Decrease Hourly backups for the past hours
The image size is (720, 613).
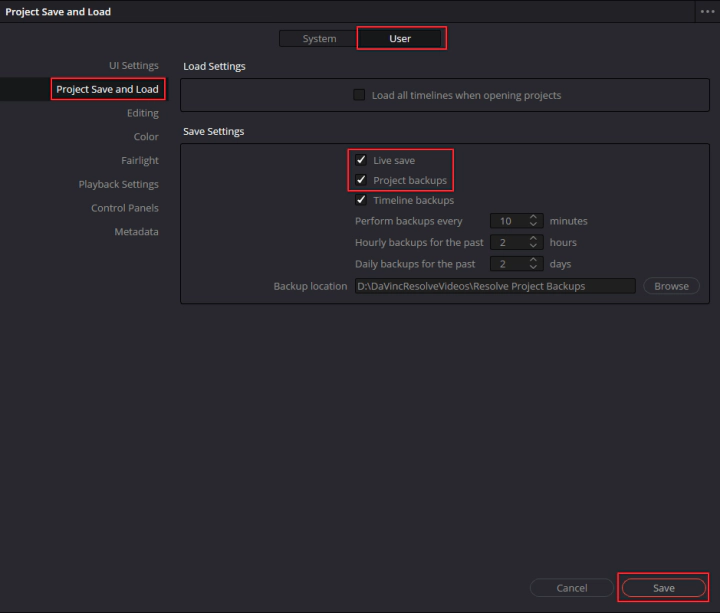click(533, 246)
